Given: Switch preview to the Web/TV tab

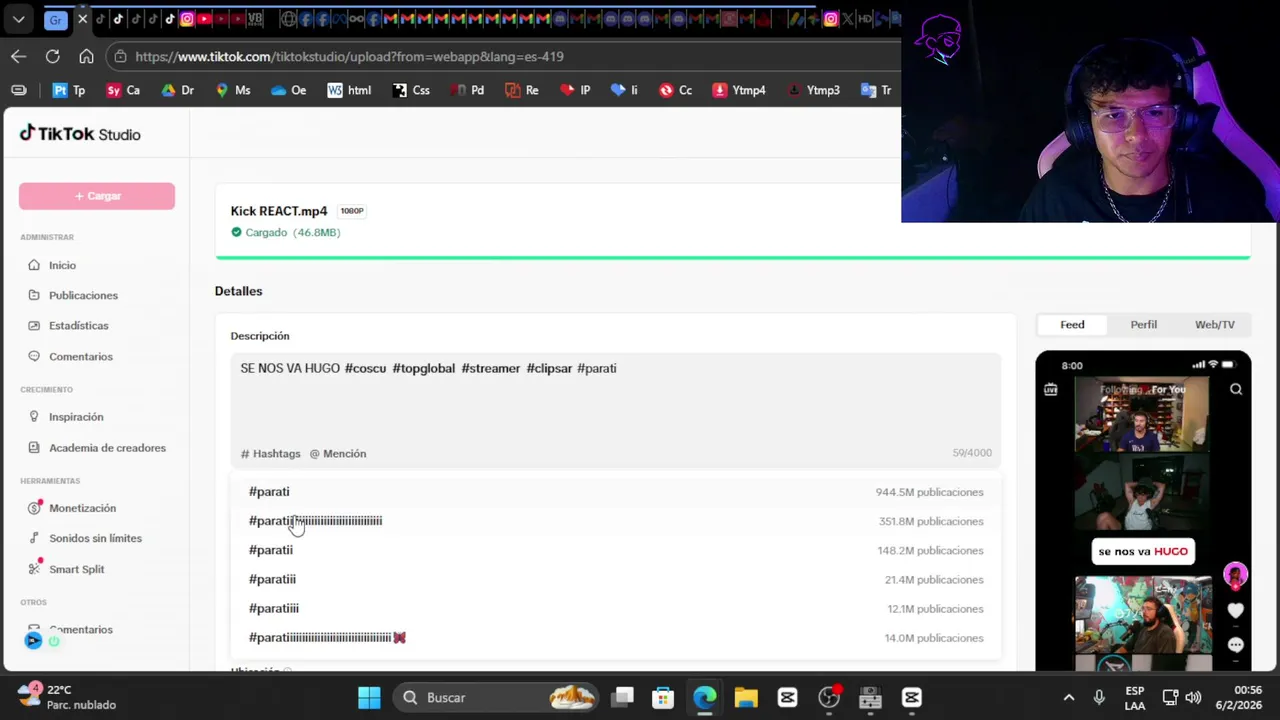Looking at the screenshot, I should pyautogui.click(x=1214, y=325).
